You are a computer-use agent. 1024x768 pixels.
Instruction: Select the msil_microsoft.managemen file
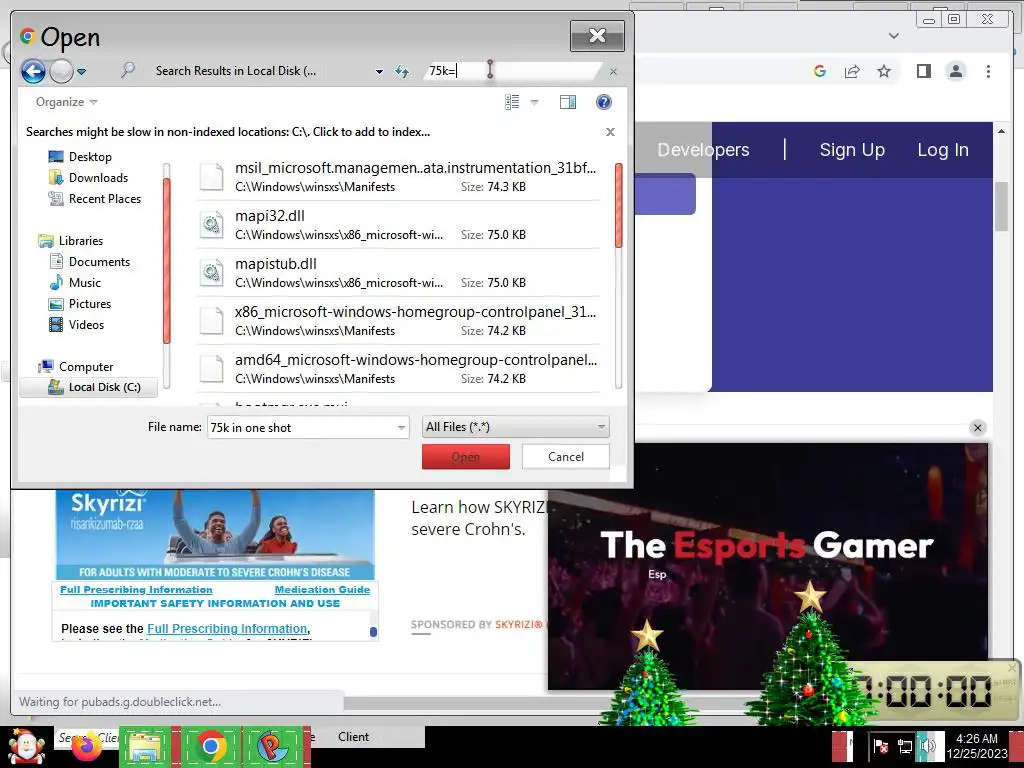pos(398,176)
